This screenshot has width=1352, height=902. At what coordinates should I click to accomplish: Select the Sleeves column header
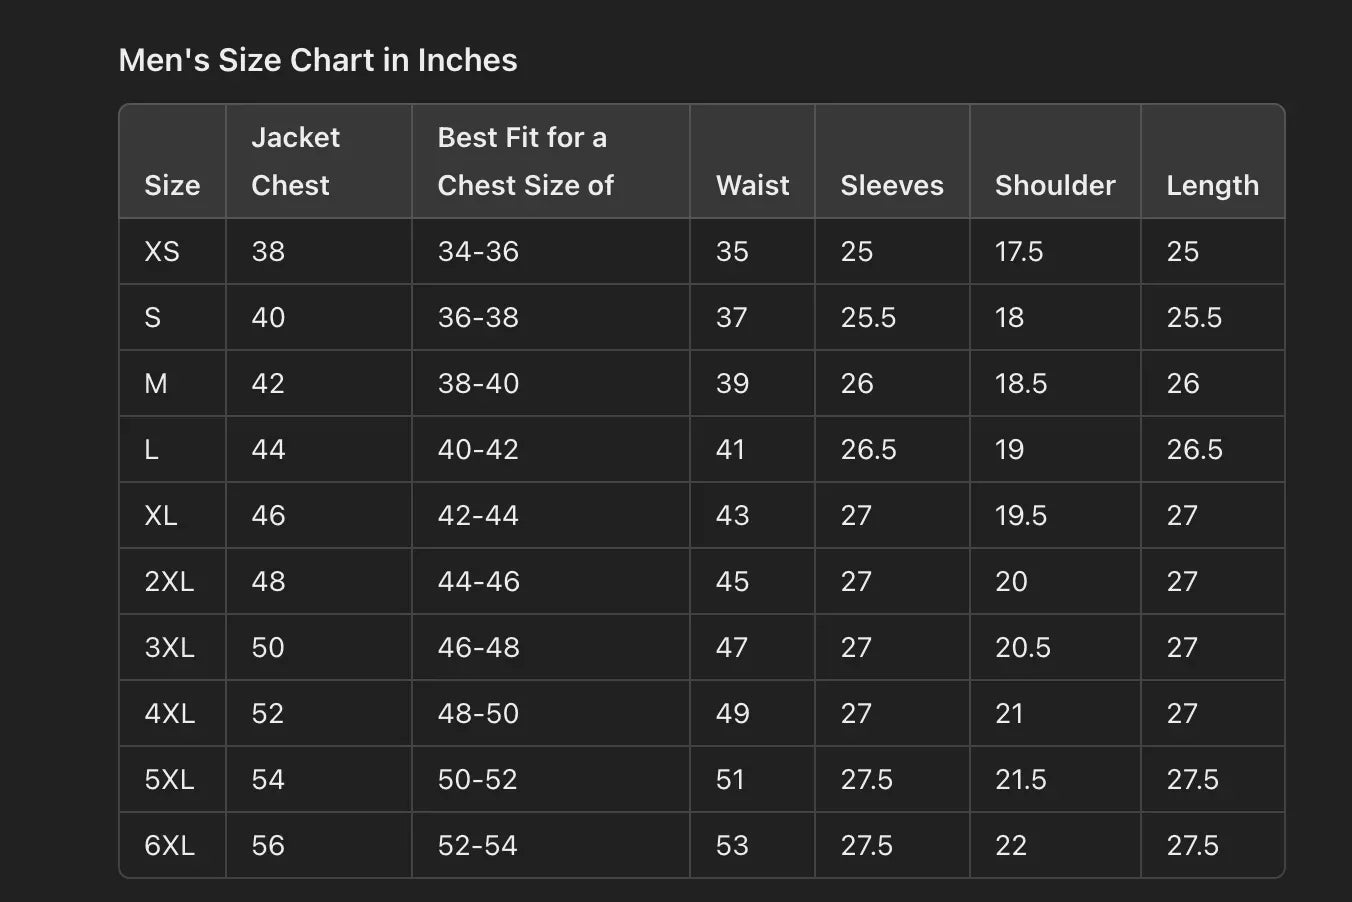point(891,185)
